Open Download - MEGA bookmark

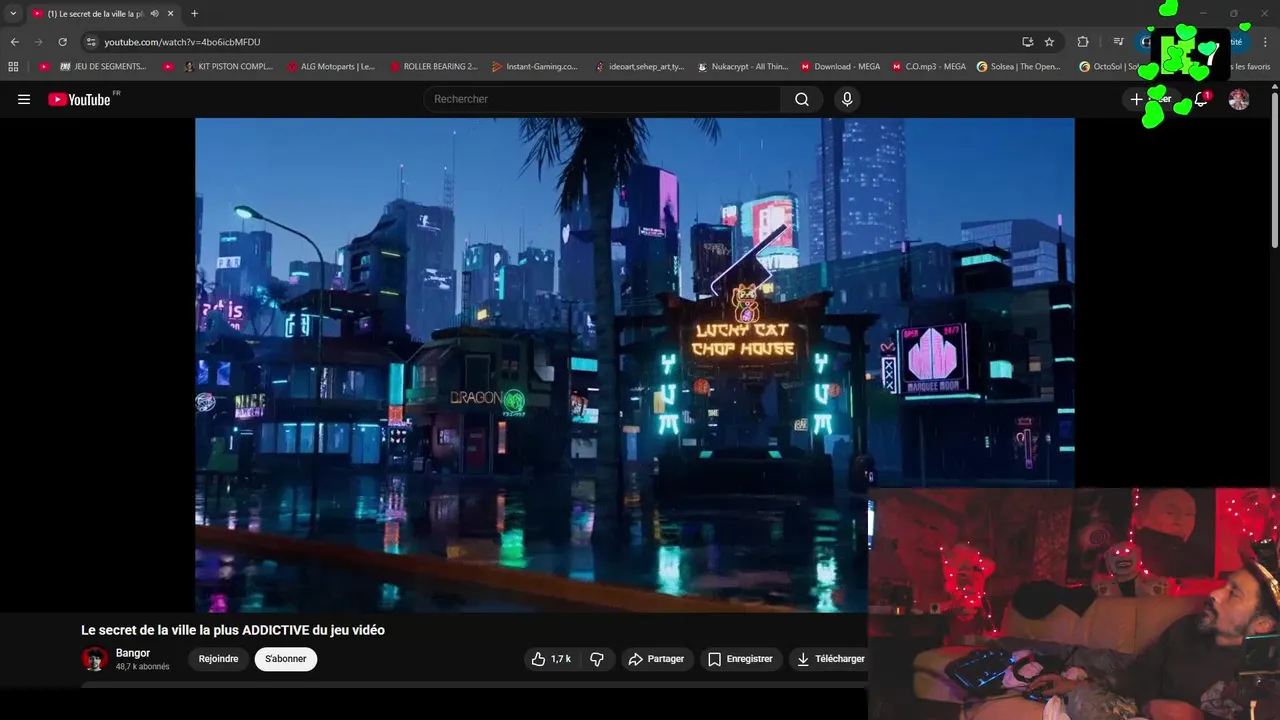coord(840,67)
